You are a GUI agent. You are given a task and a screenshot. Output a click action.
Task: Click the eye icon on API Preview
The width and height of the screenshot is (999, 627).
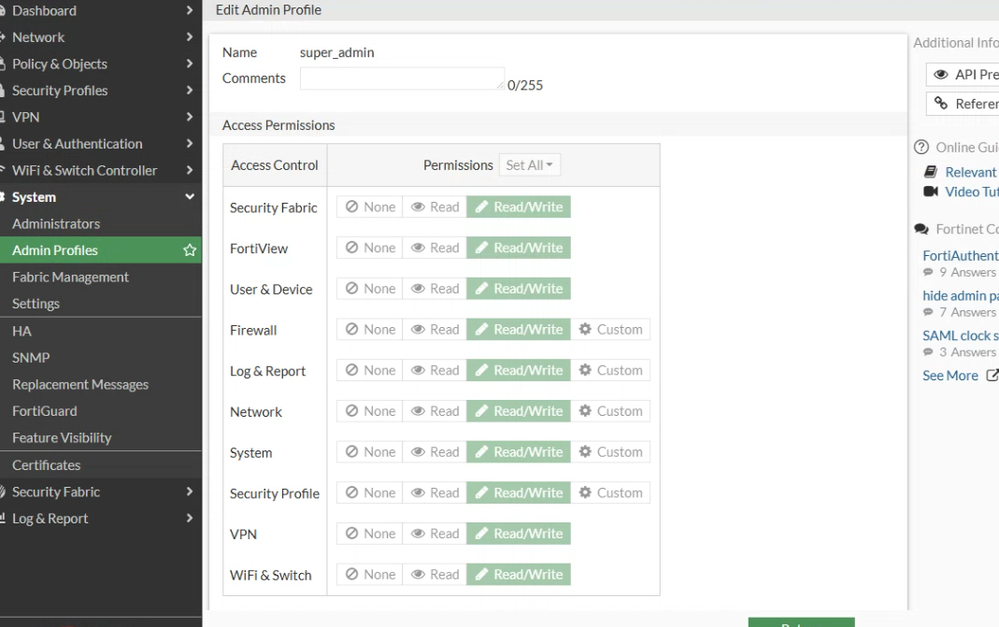(x=940, y=74)
